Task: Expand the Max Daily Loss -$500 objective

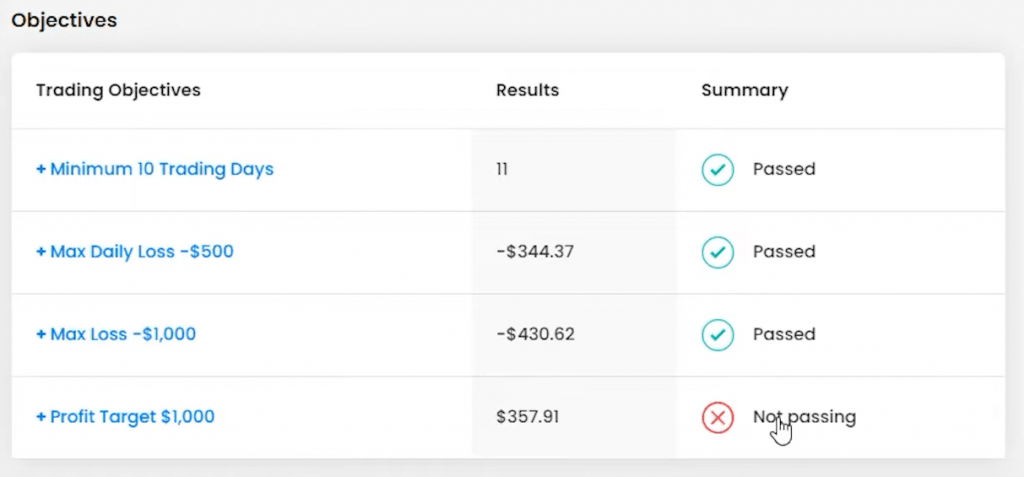Action: [x=135, y=252]
